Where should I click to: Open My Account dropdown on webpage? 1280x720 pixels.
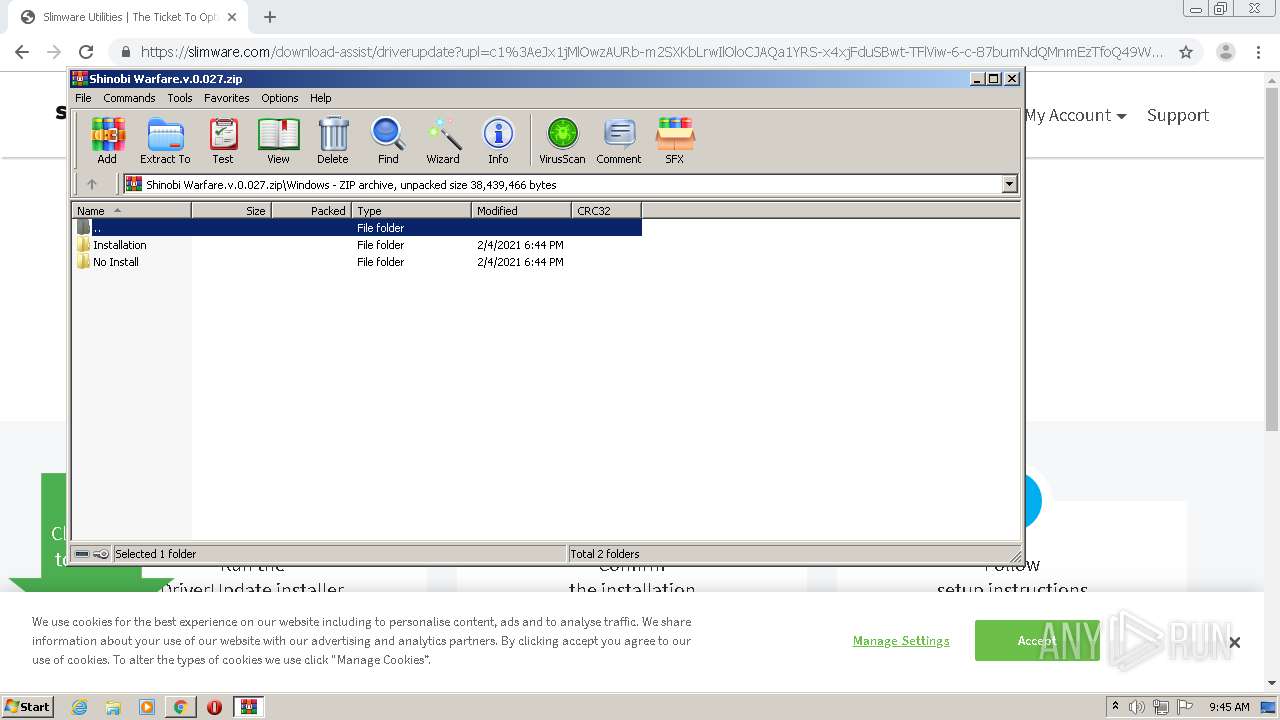[x=1075, y=115]
